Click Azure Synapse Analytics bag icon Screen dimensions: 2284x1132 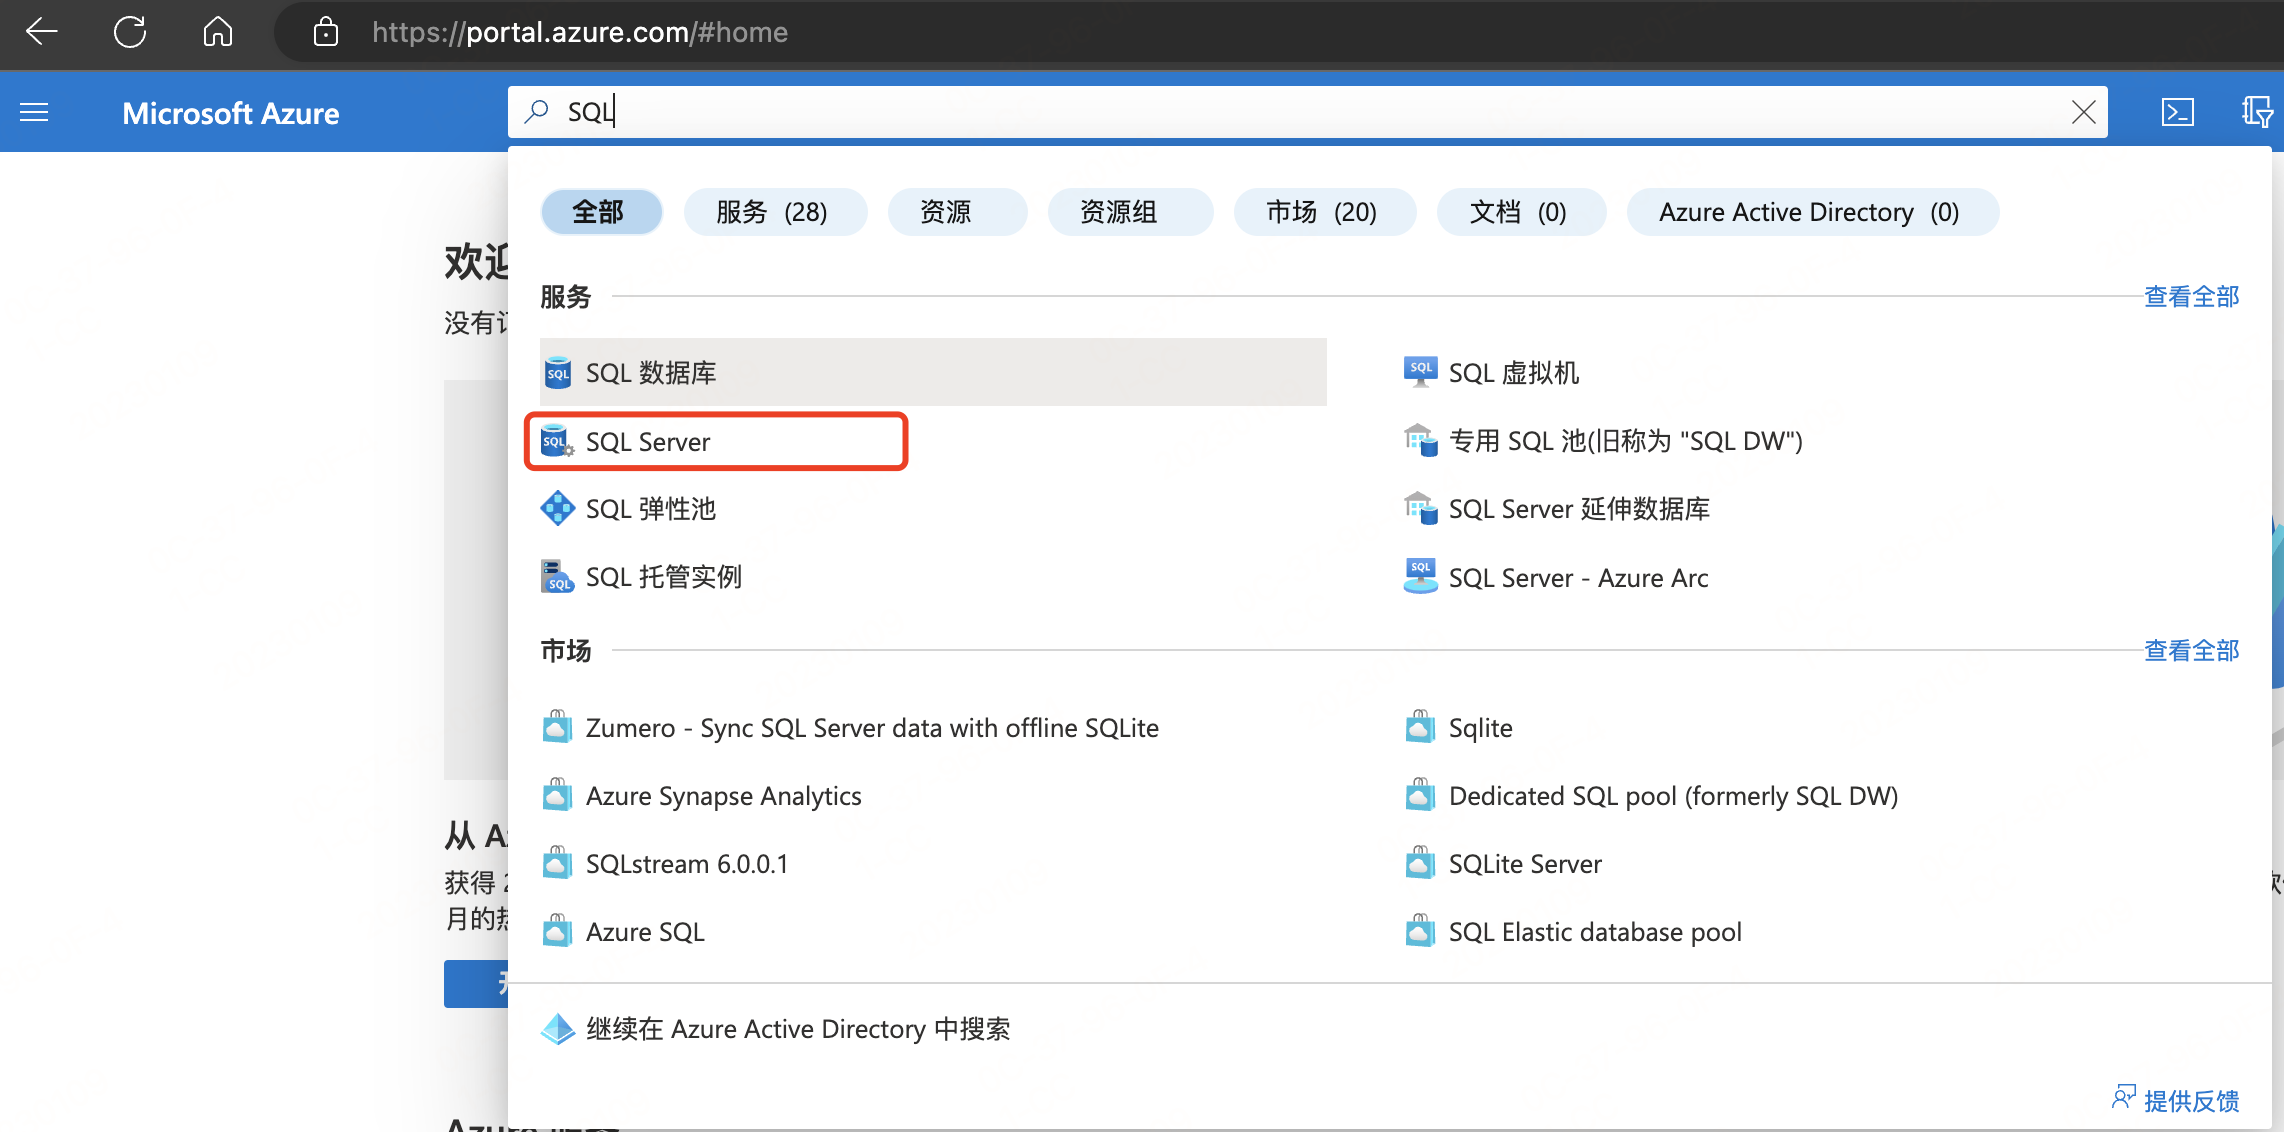point(557,795)
